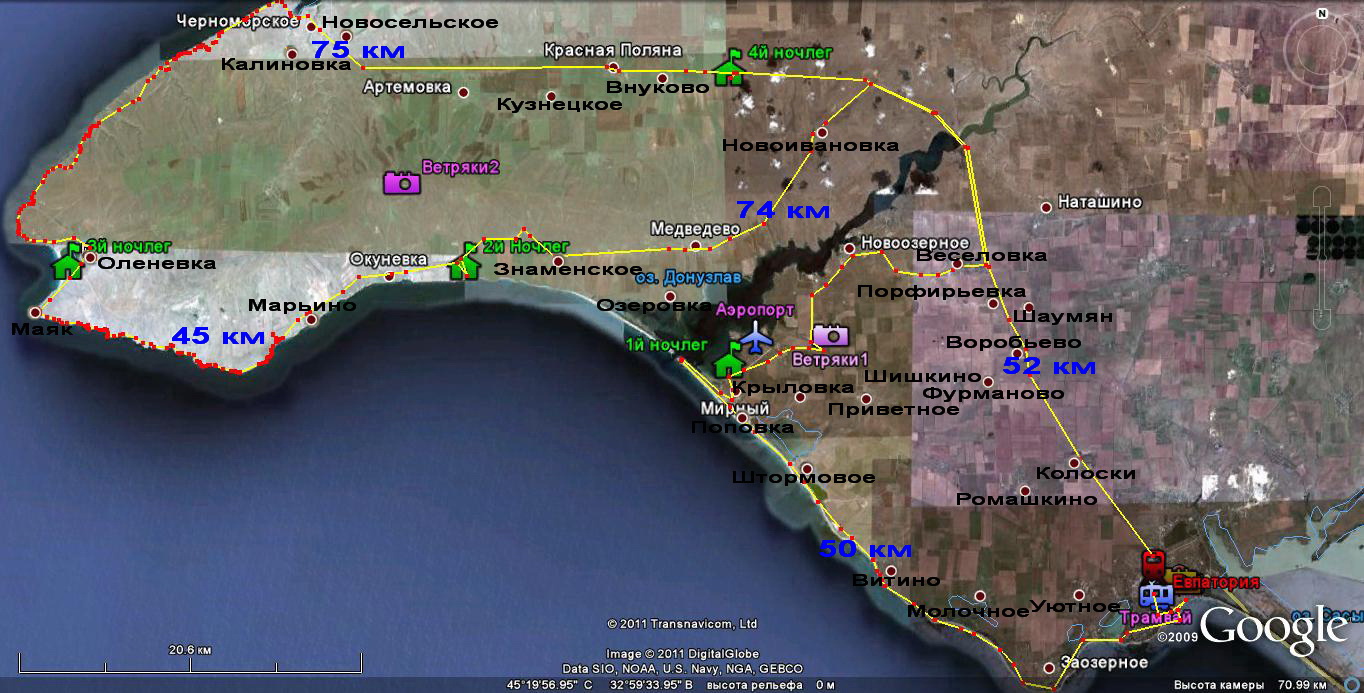1364x693 pixels.
Task: Select the Наташино village placemark dot
Action: (1046, 207)
